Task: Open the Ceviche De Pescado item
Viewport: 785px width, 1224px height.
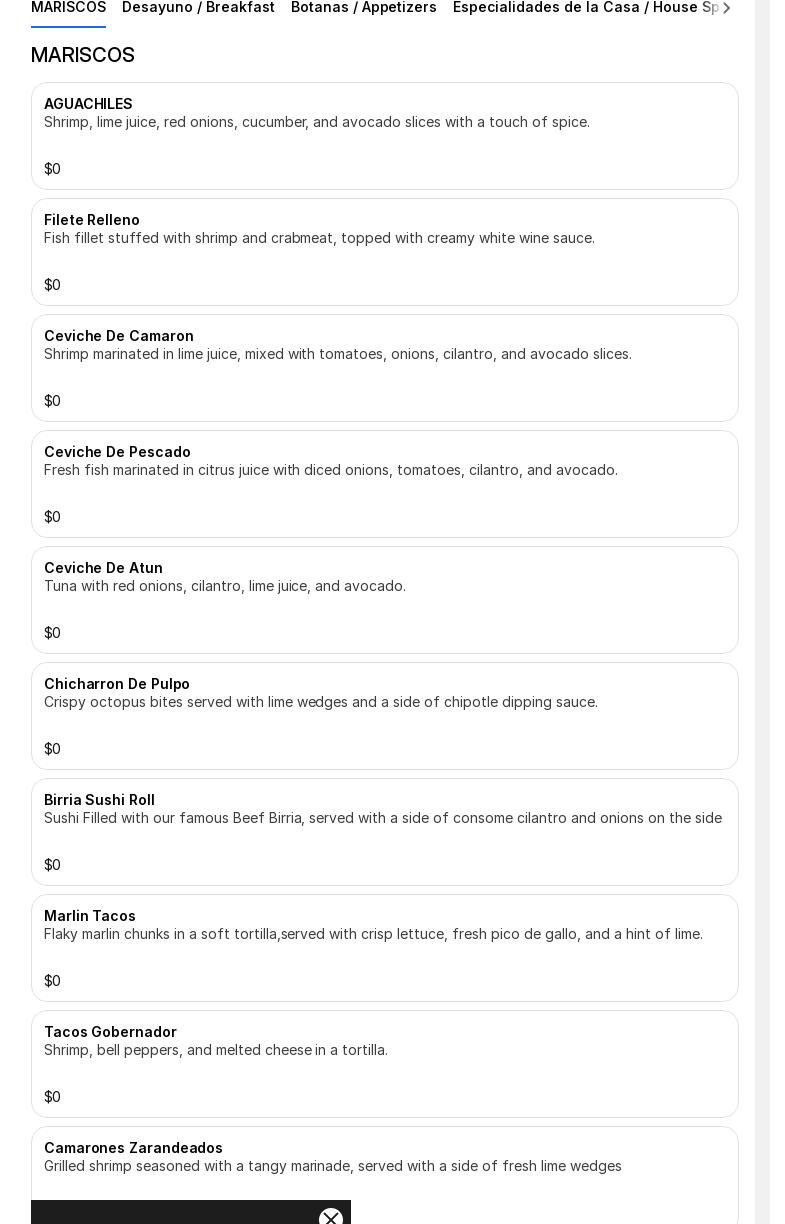Action: tap(385, 484)
